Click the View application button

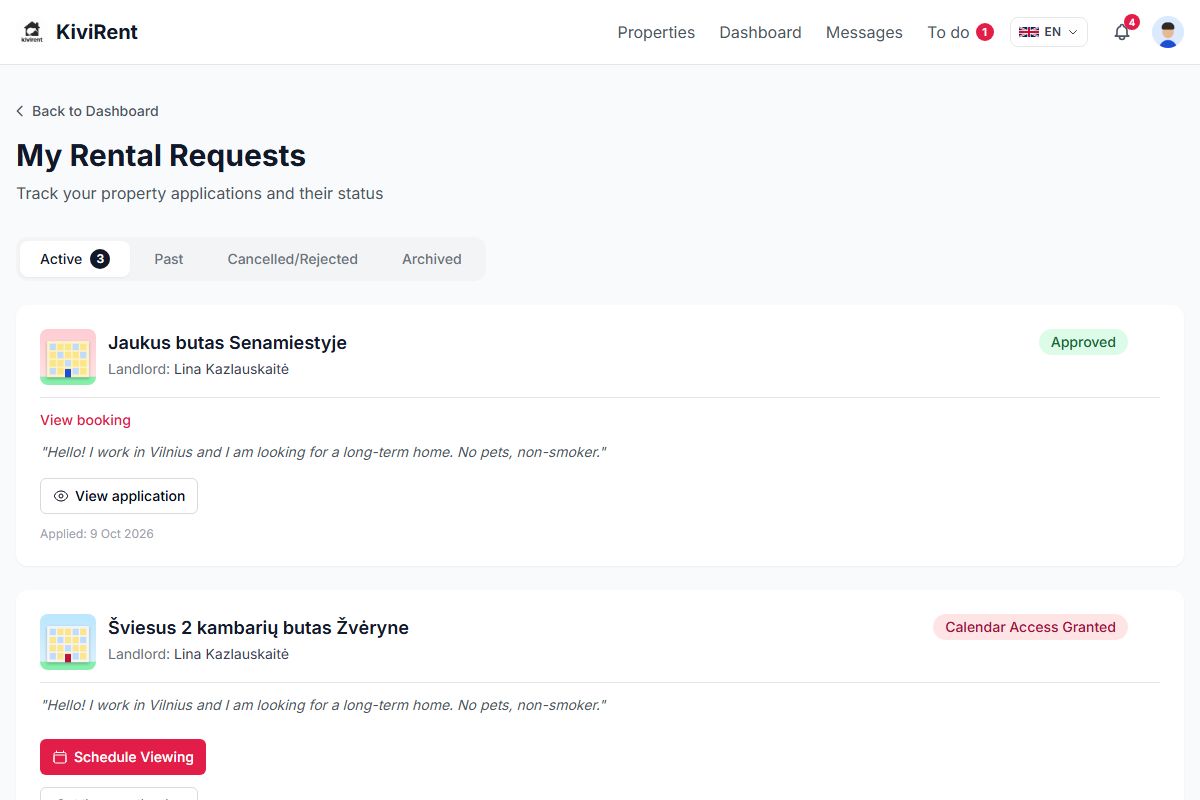pos(119,496)
